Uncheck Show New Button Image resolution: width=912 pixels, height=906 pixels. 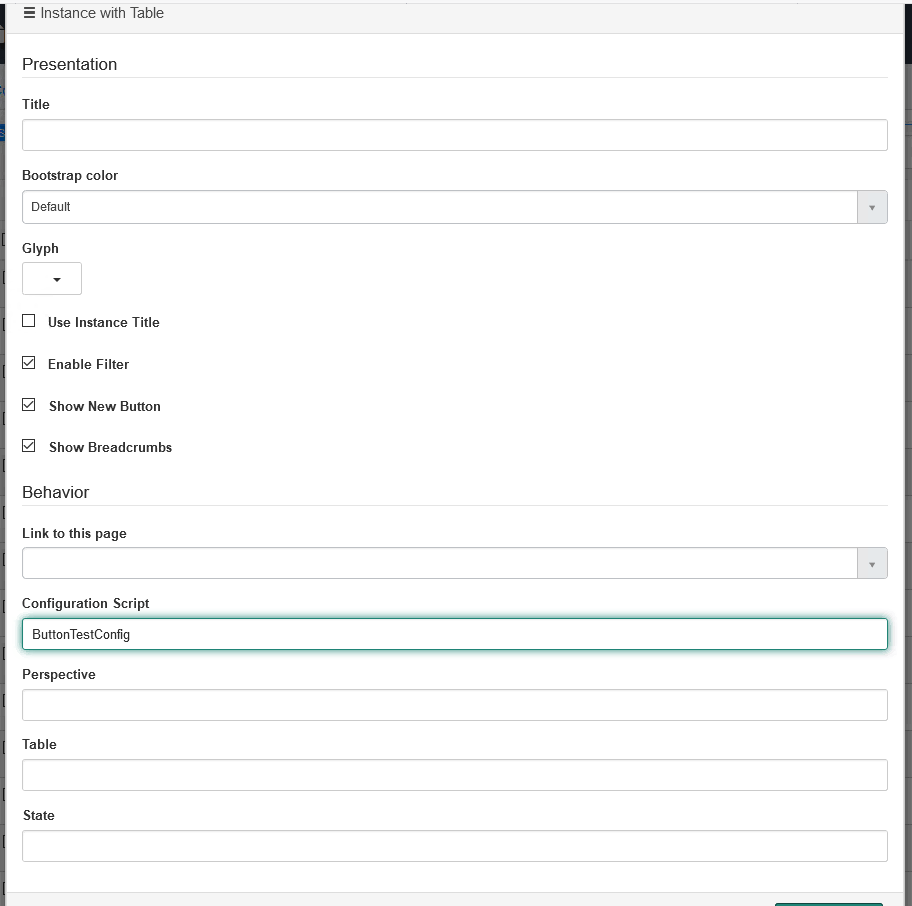[28, 404]
